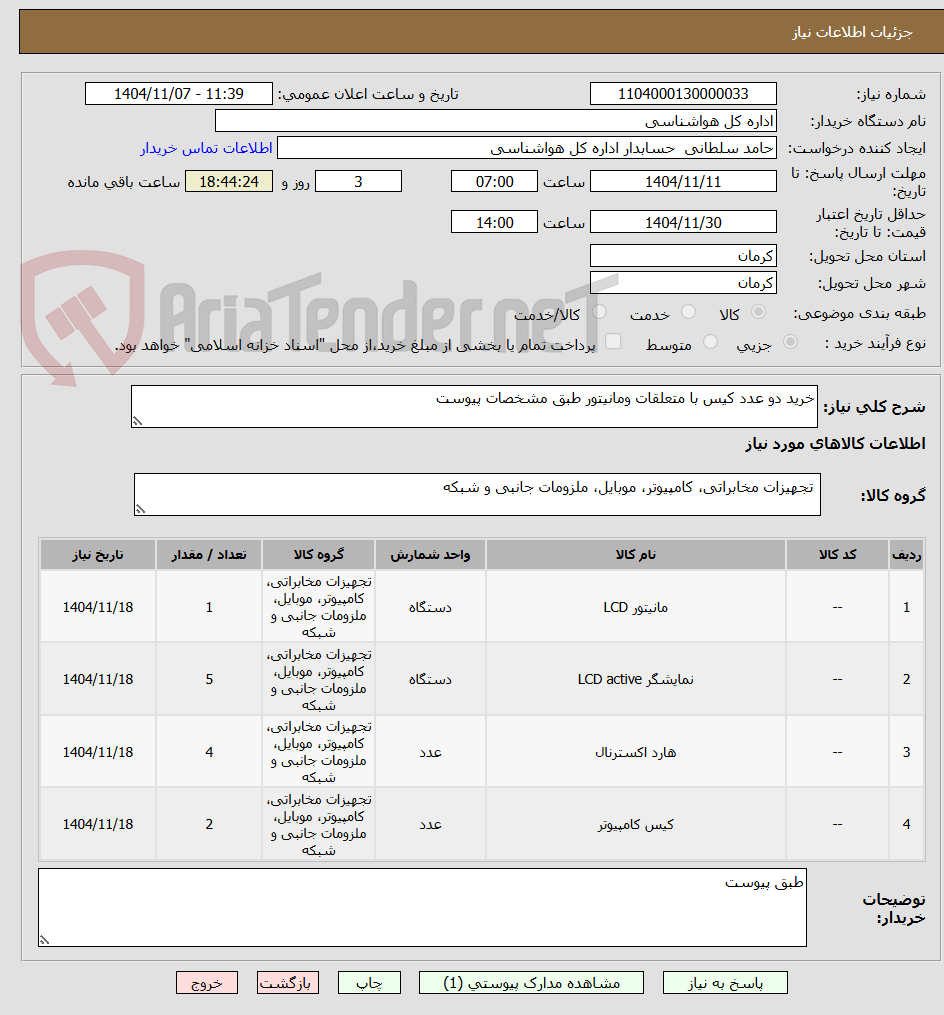Click the گروه کالا column header
The image size is (944, 1015).
tap(319, 555)
